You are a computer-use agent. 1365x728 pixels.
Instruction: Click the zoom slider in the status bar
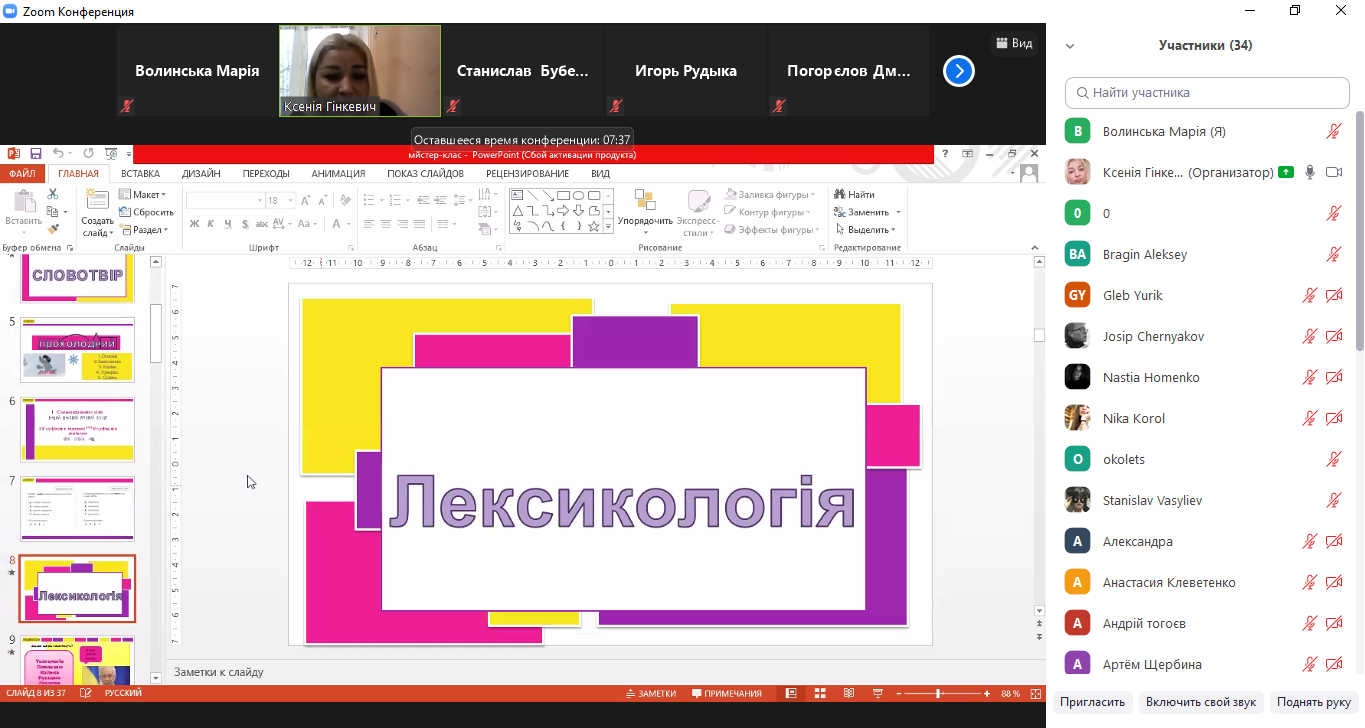coord(938,694)
